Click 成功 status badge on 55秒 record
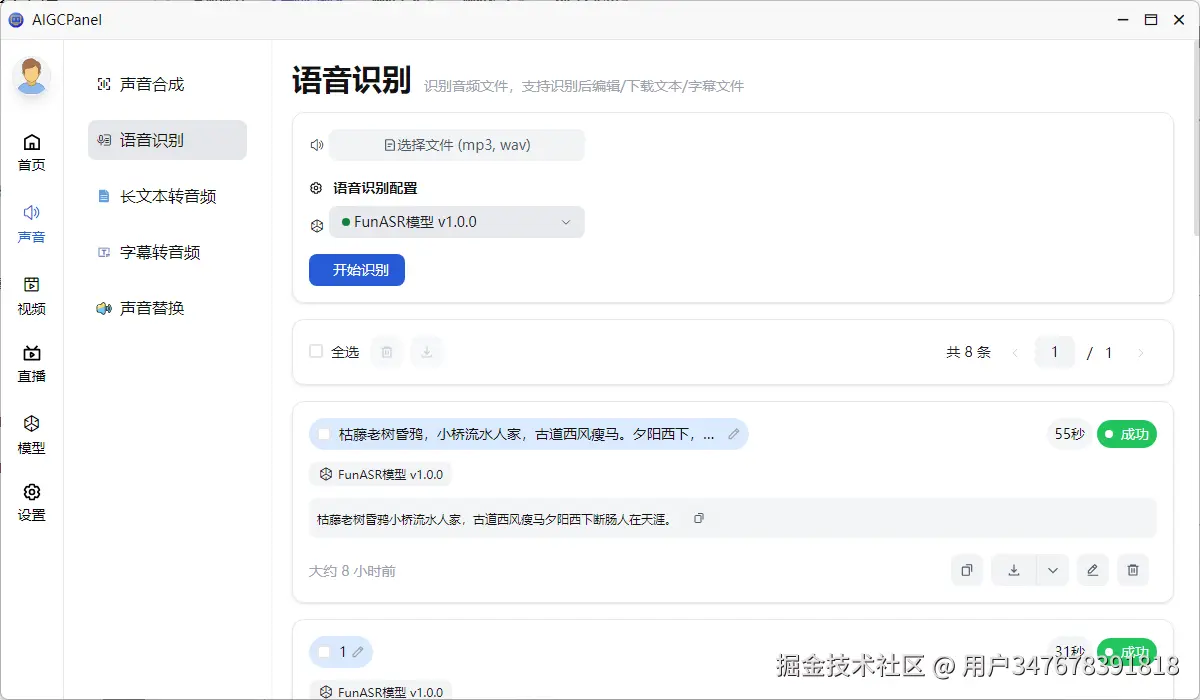 (x=1127, y=434)
